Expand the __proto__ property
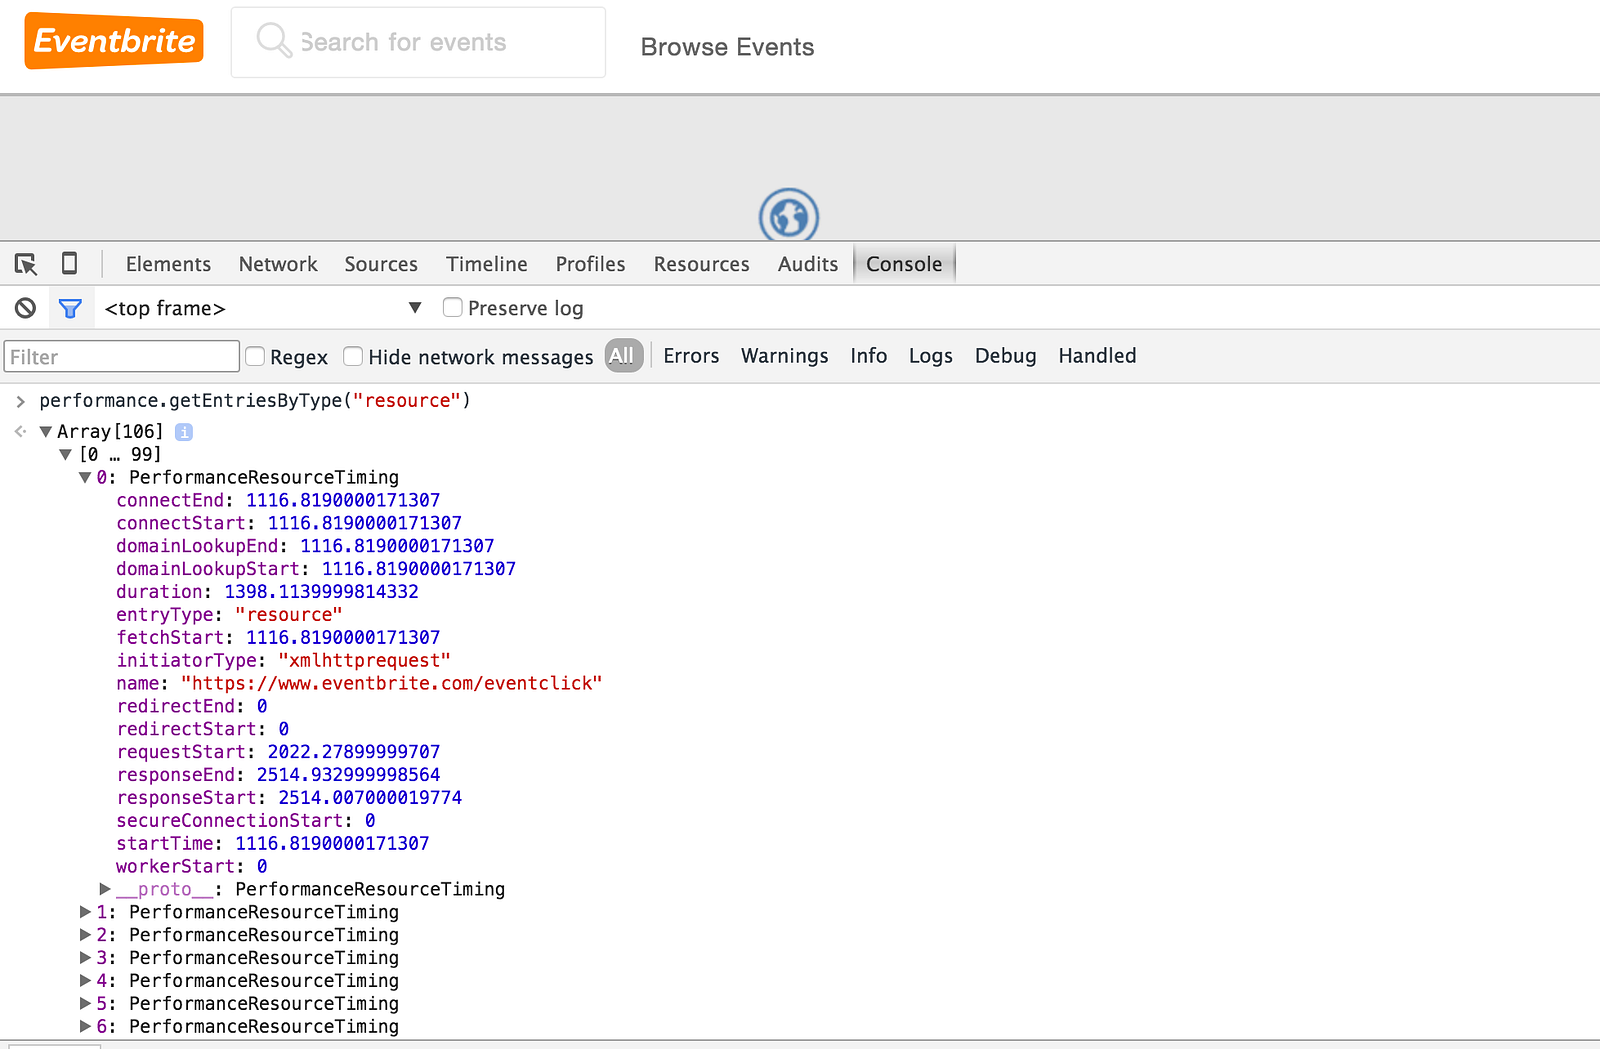 105,889
